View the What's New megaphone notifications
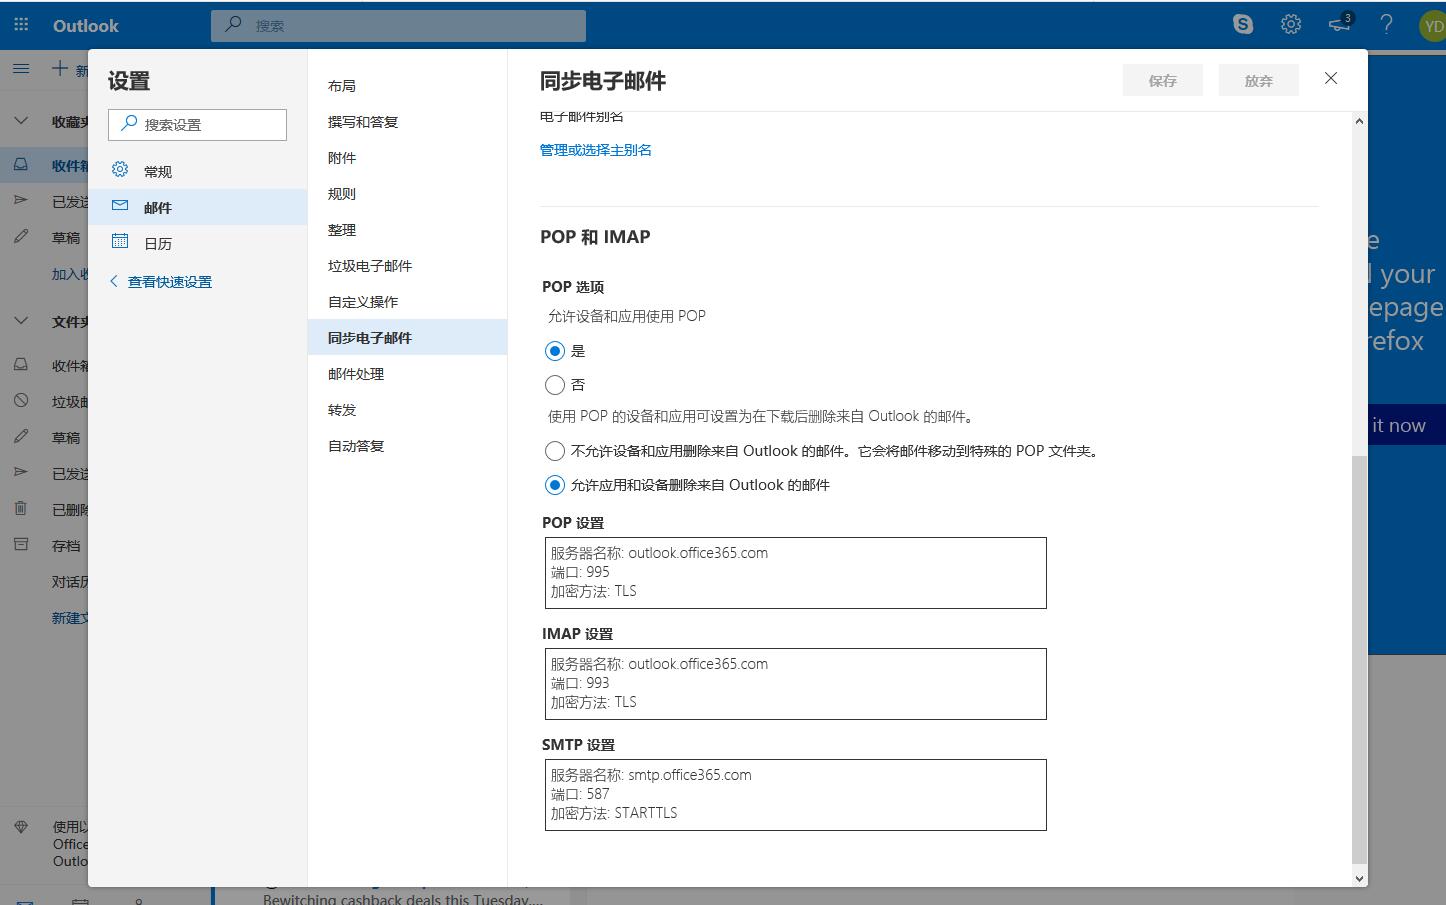 tap(1338, 25)
